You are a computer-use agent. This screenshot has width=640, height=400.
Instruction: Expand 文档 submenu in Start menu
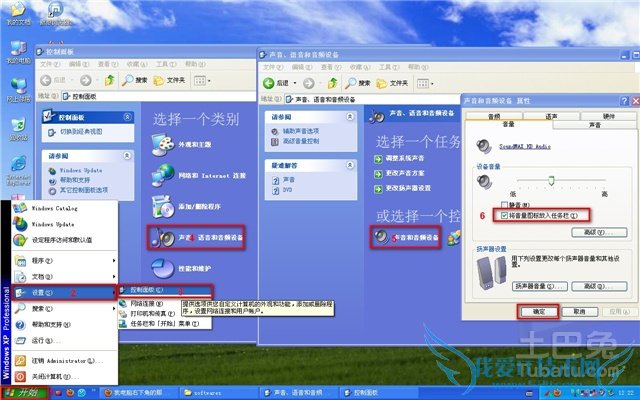(64, 277)
